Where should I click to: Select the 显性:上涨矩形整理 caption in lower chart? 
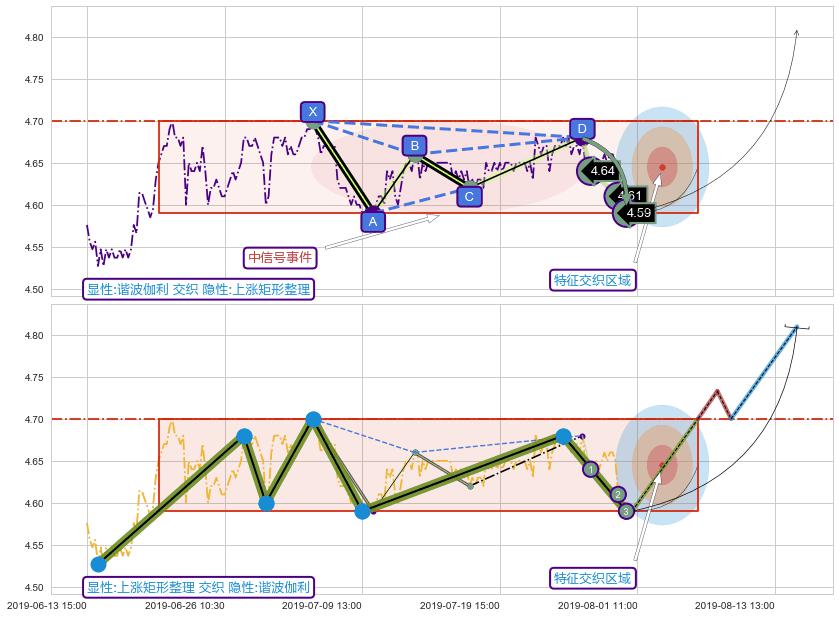(x=198, y=588)
